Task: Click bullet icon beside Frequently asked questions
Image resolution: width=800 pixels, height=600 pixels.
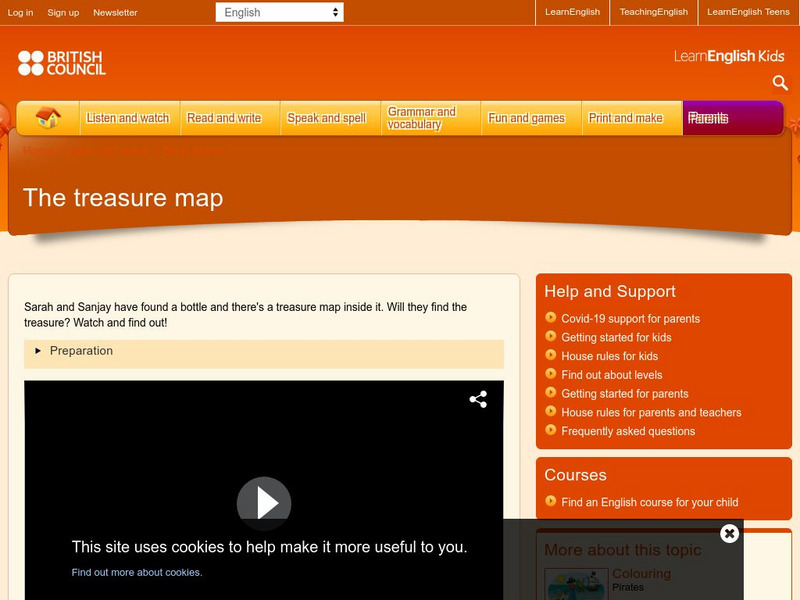Action: point(551,430)
